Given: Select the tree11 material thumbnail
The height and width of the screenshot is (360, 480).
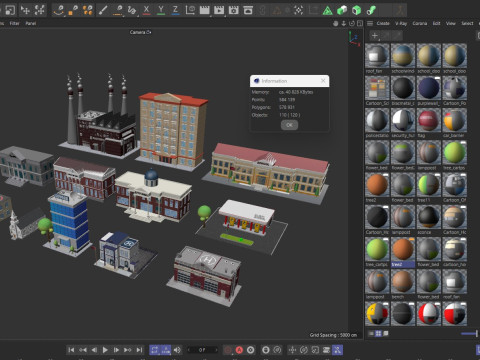Looking at the screenshot, I should point(429,184).
